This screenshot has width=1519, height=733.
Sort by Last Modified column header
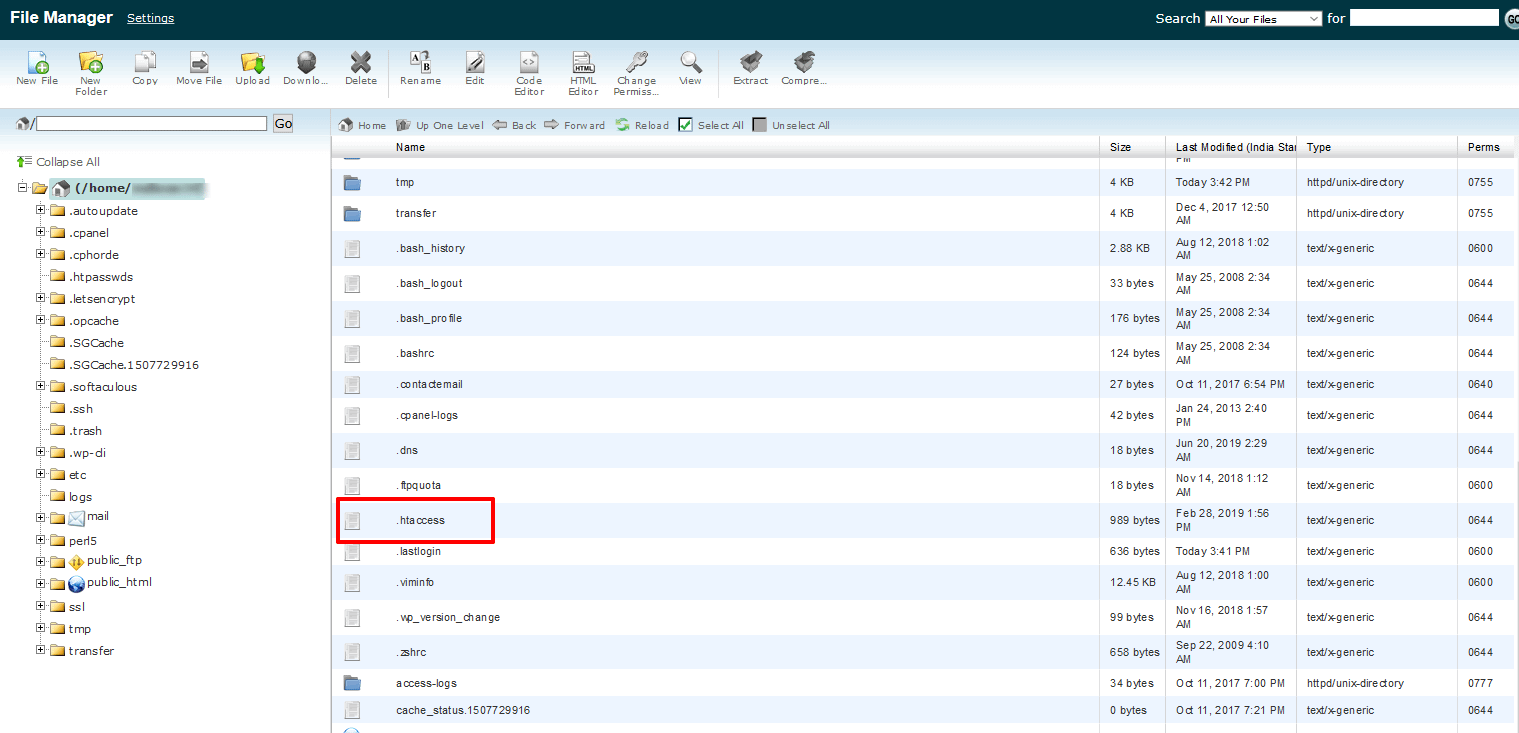click(1236, 147)
